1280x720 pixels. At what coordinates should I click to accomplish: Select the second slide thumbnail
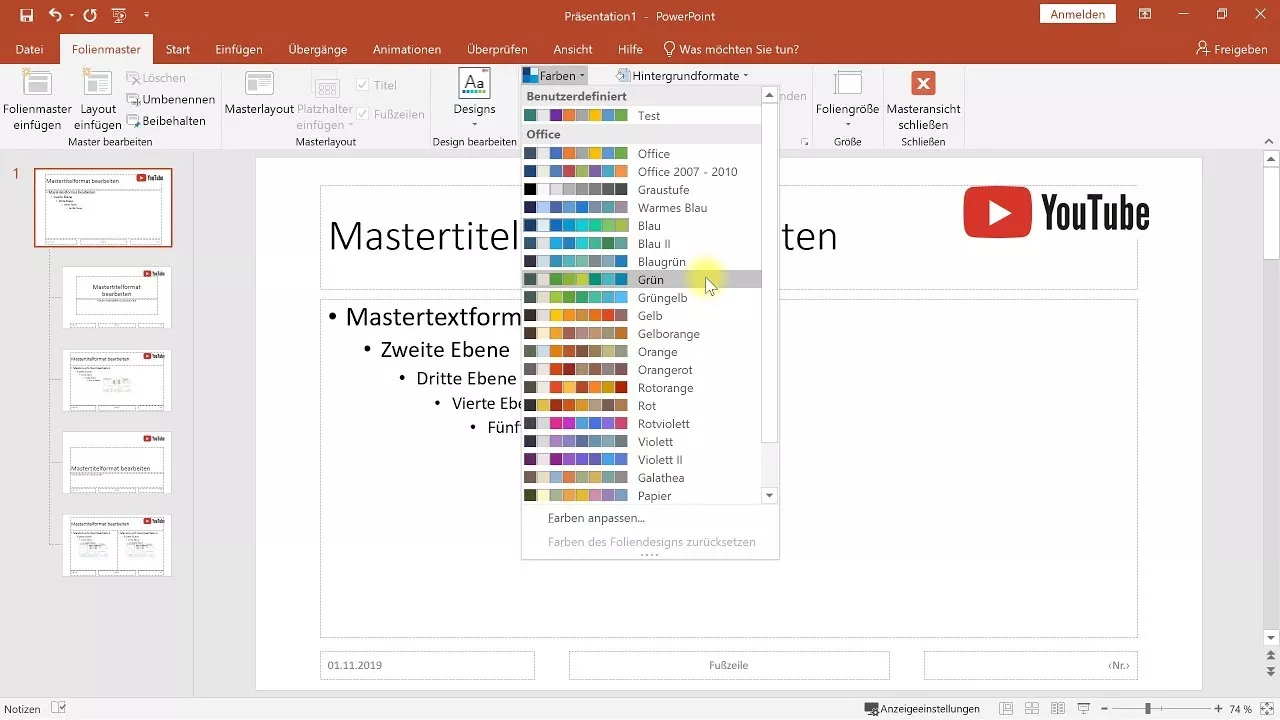(117, 297)
